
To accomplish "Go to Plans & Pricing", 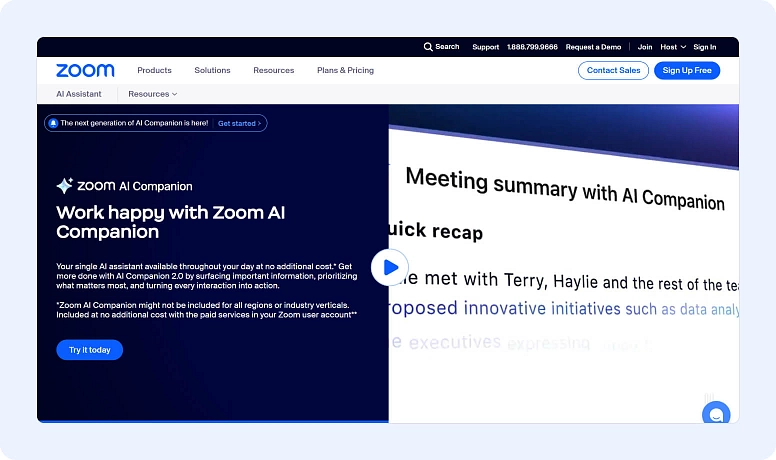I will [x=345, y=70].
